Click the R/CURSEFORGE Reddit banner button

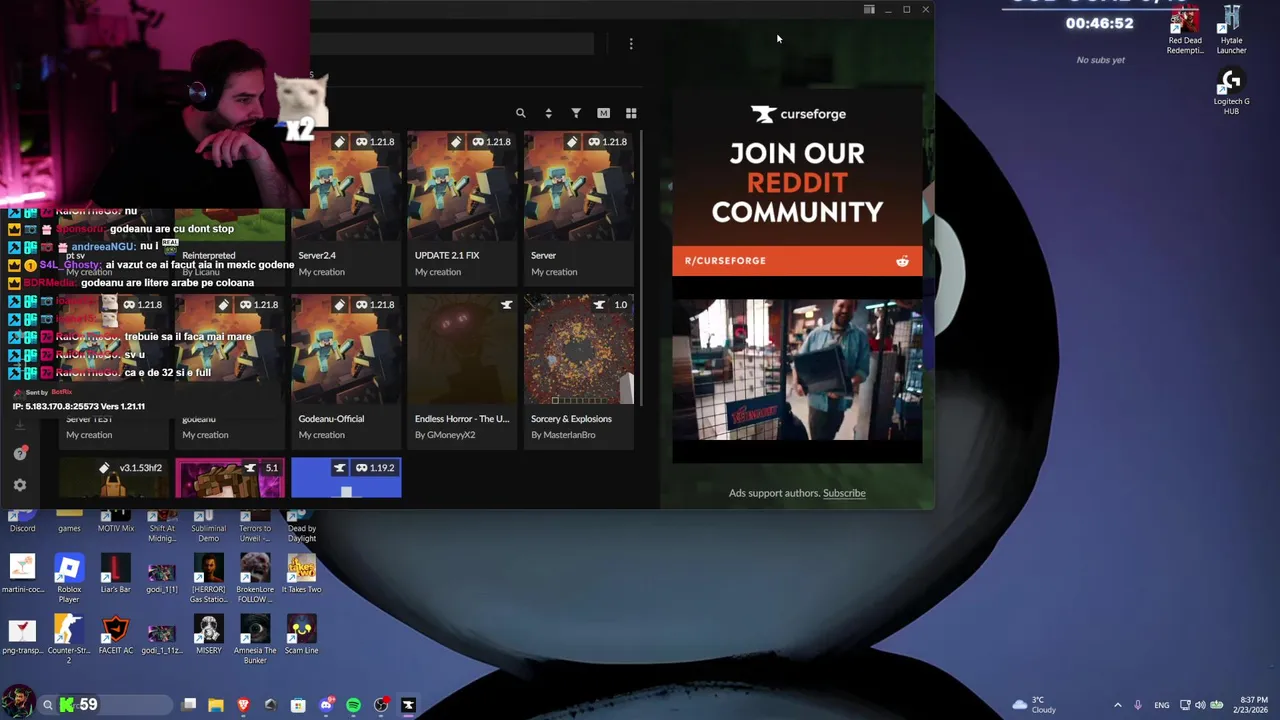click(x=797, y=261)
